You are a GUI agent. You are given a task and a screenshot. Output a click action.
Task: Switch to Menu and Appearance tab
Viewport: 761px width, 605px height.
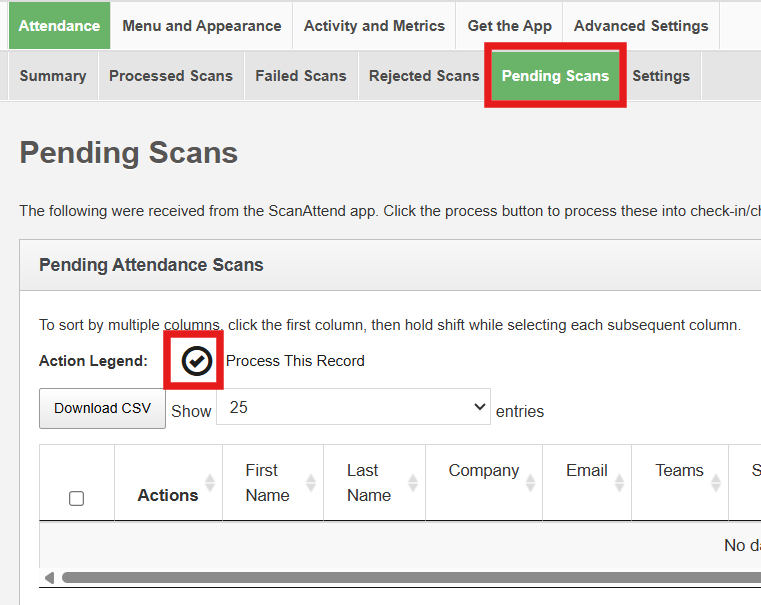(x=202, y=26)
